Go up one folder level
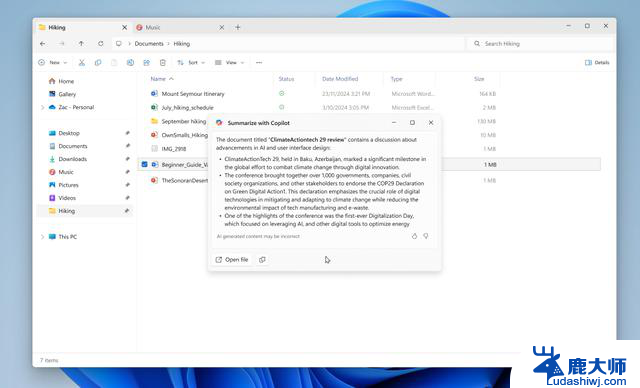The height and width of the screenshot is (388, 640). click(81, 44)
